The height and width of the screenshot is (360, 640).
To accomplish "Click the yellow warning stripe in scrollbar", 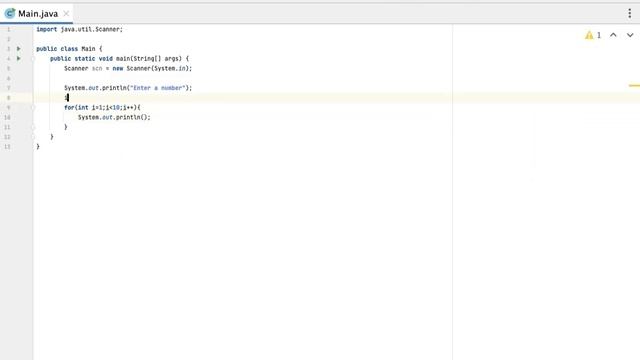I will [634, 85].
